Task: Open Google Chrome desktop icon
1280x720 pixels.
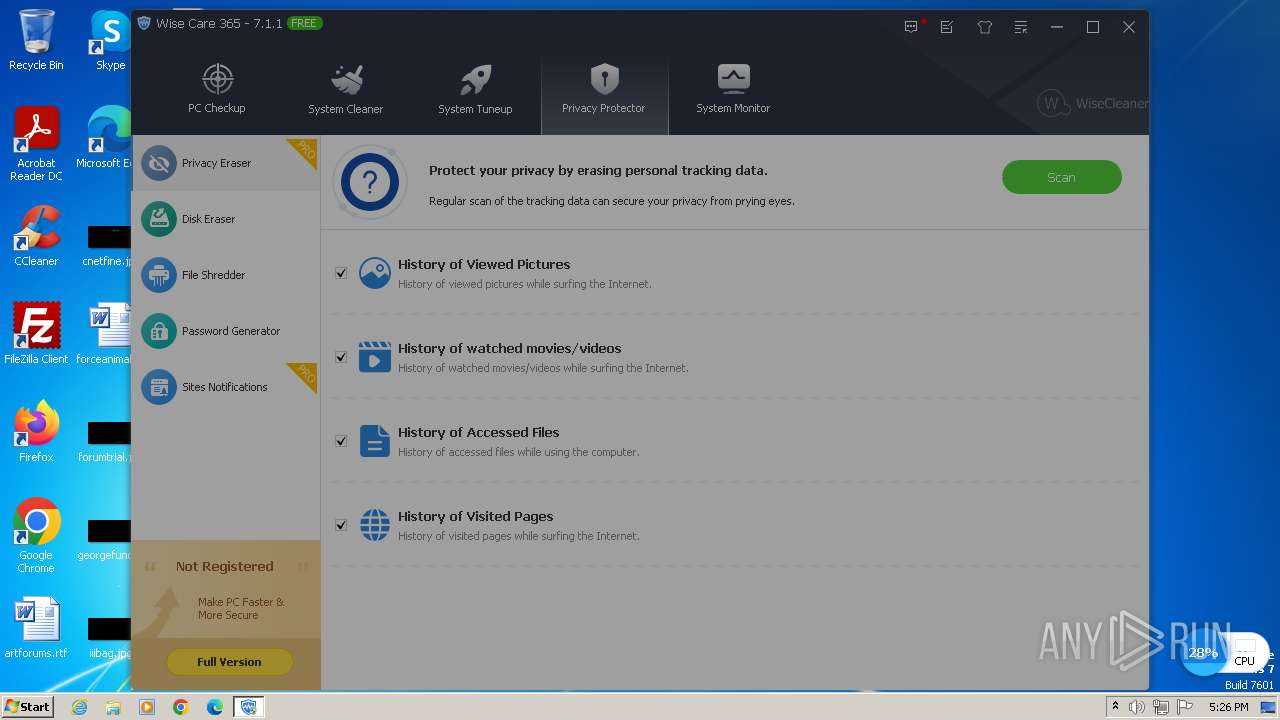Action: 36,535
